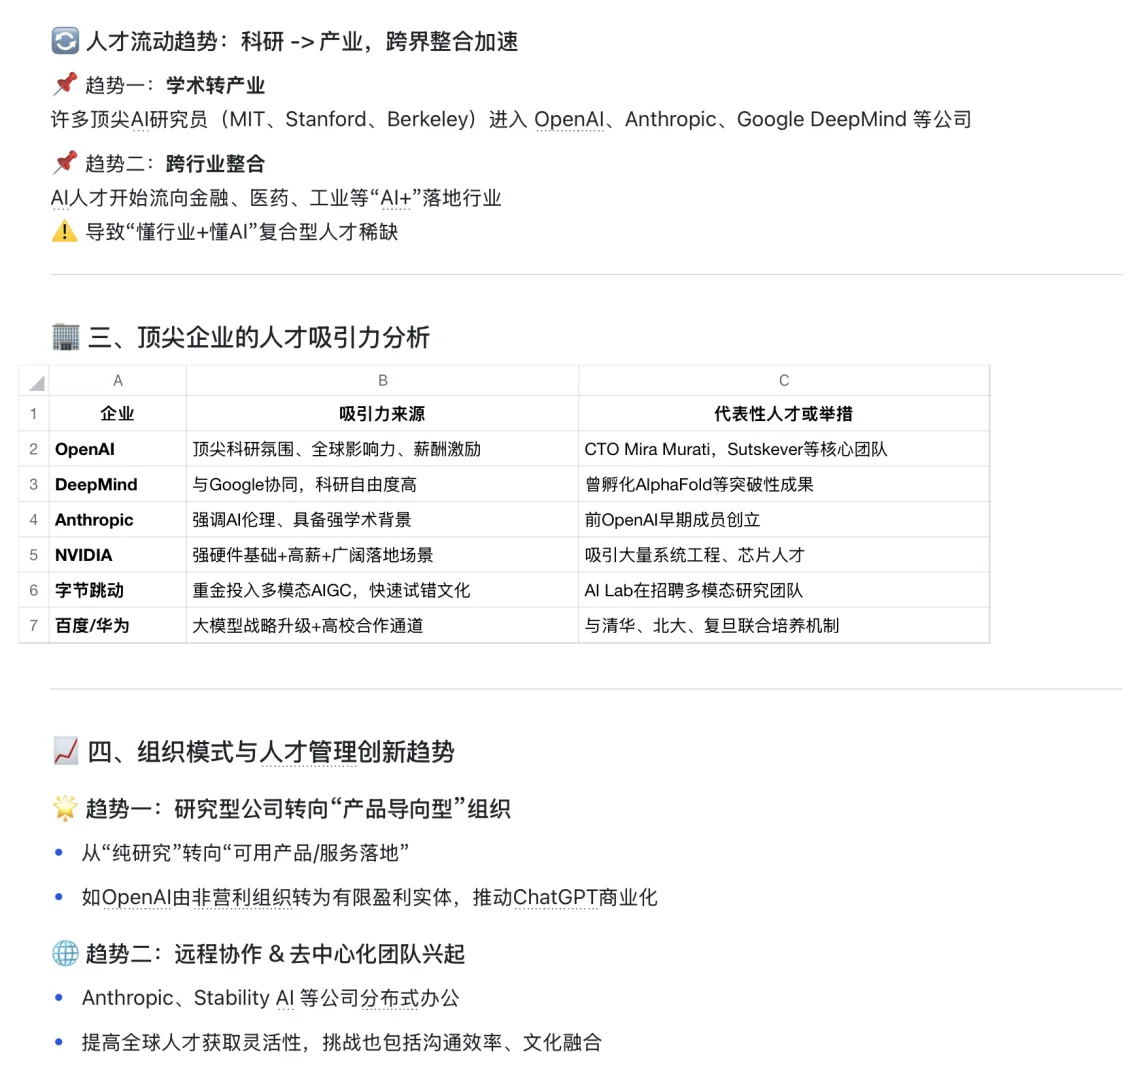Image resolution: width=1143 pixels, height=1080 pixels.
Task: Click bullet Anthropic、Stability AI 等公司分布式办公
Action: [270, 998]
